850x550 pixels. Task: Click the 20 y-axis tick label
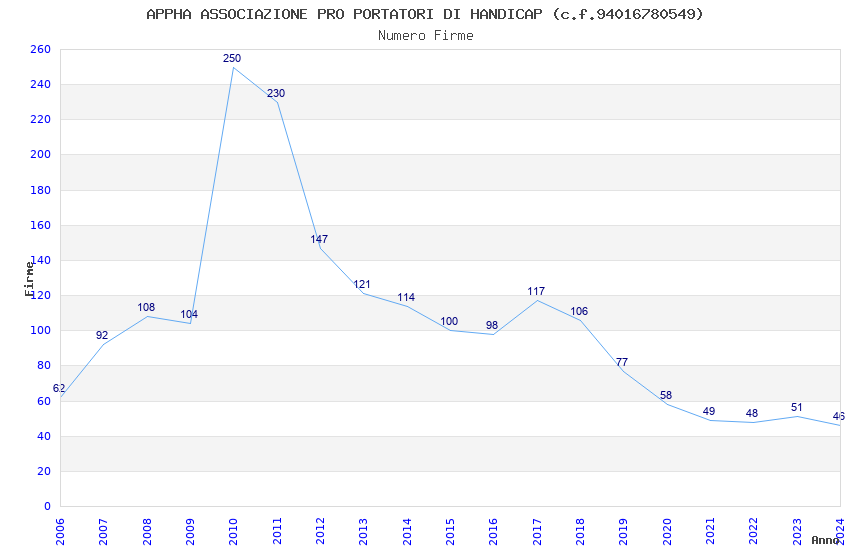(x=44, y=471)
